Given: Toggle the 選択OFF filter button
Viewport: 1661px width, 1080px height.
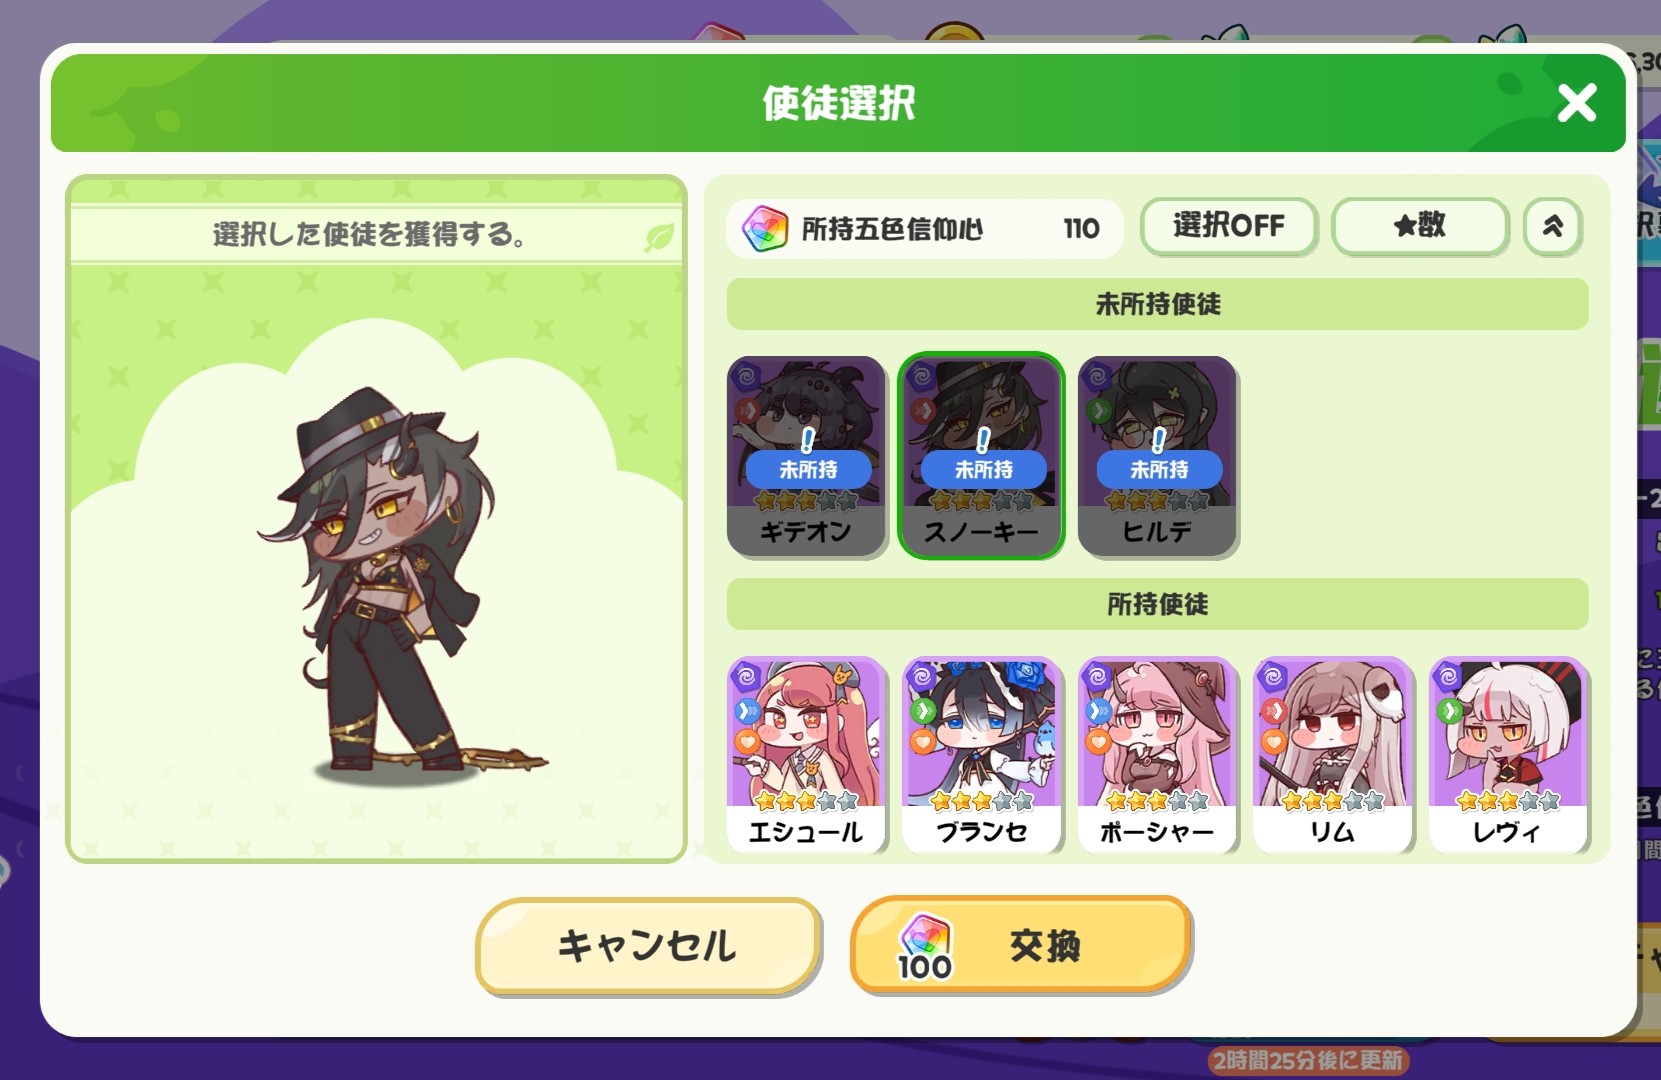Looking at the screenshot, I should (1228, 226).
